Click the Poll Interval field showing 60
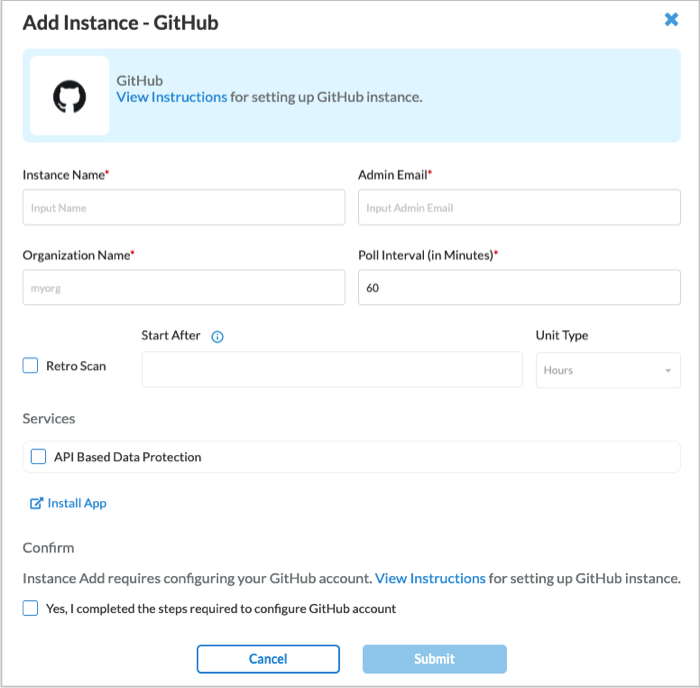This screenshot has width=700, height=688. pyautogui.click(x=519, y=288)
